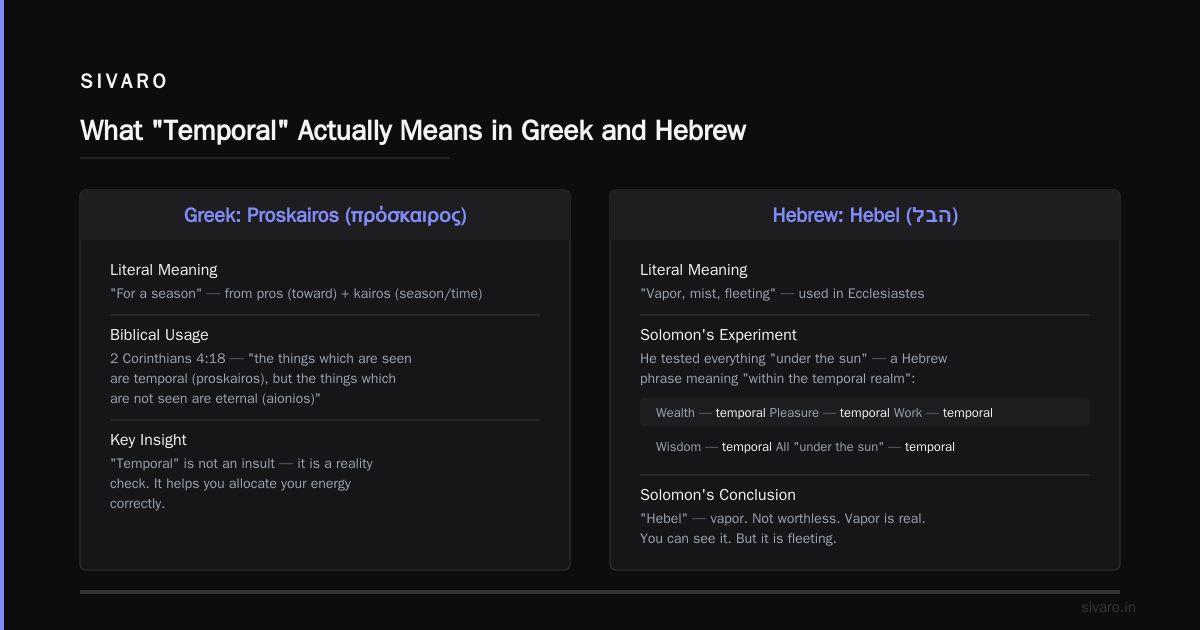The width and height of the screenshot is (1200, 630).
Task: Click the SIVARO brand name
Action: pyautogui.click(x=124, y=82)
